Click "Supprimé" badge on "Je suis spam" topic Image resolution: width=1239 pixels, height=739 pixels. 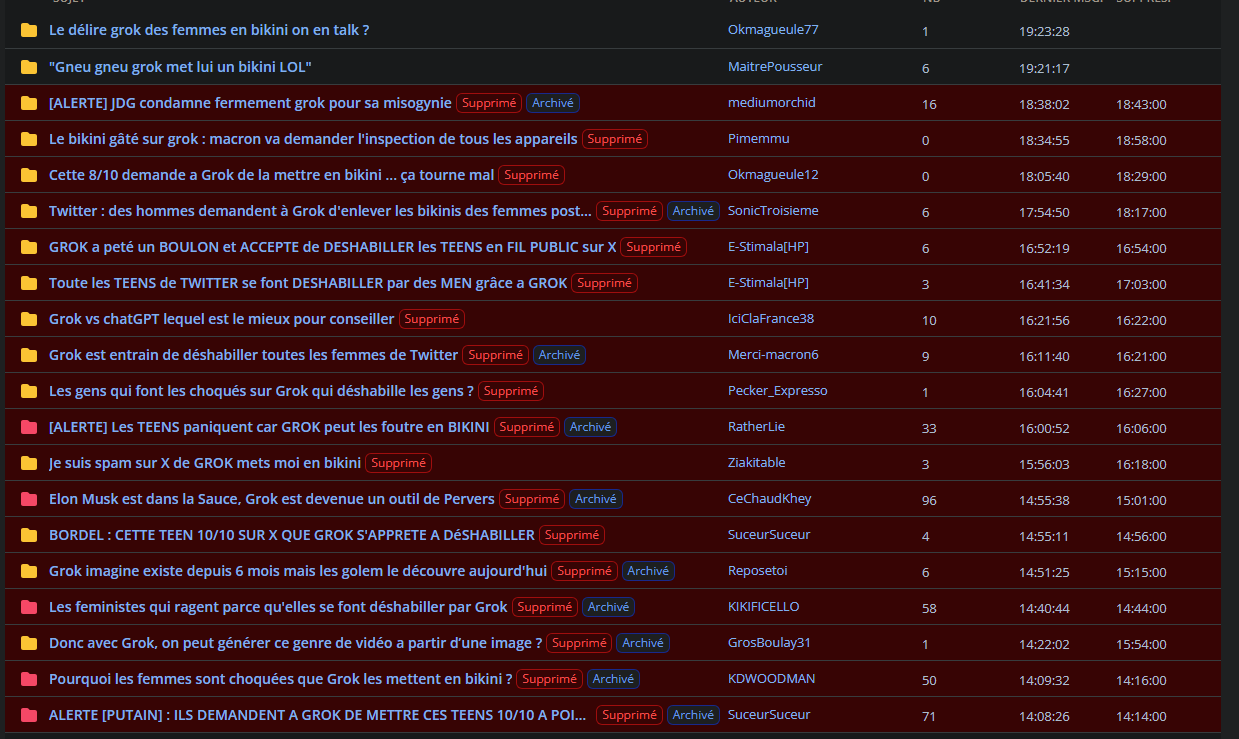[398, 463]
